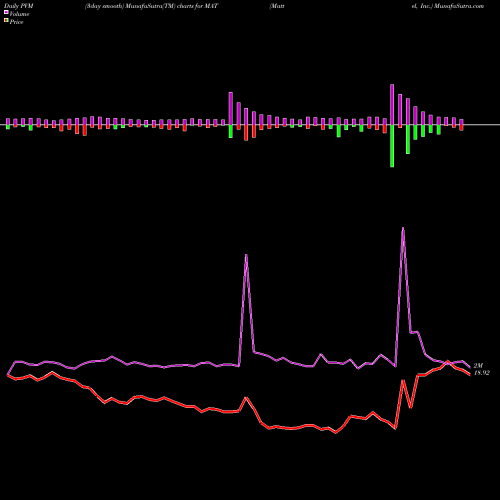500x500 pixels.
Task: Click the tallest magenta volume line peak
Action: [x=403, y=228]
